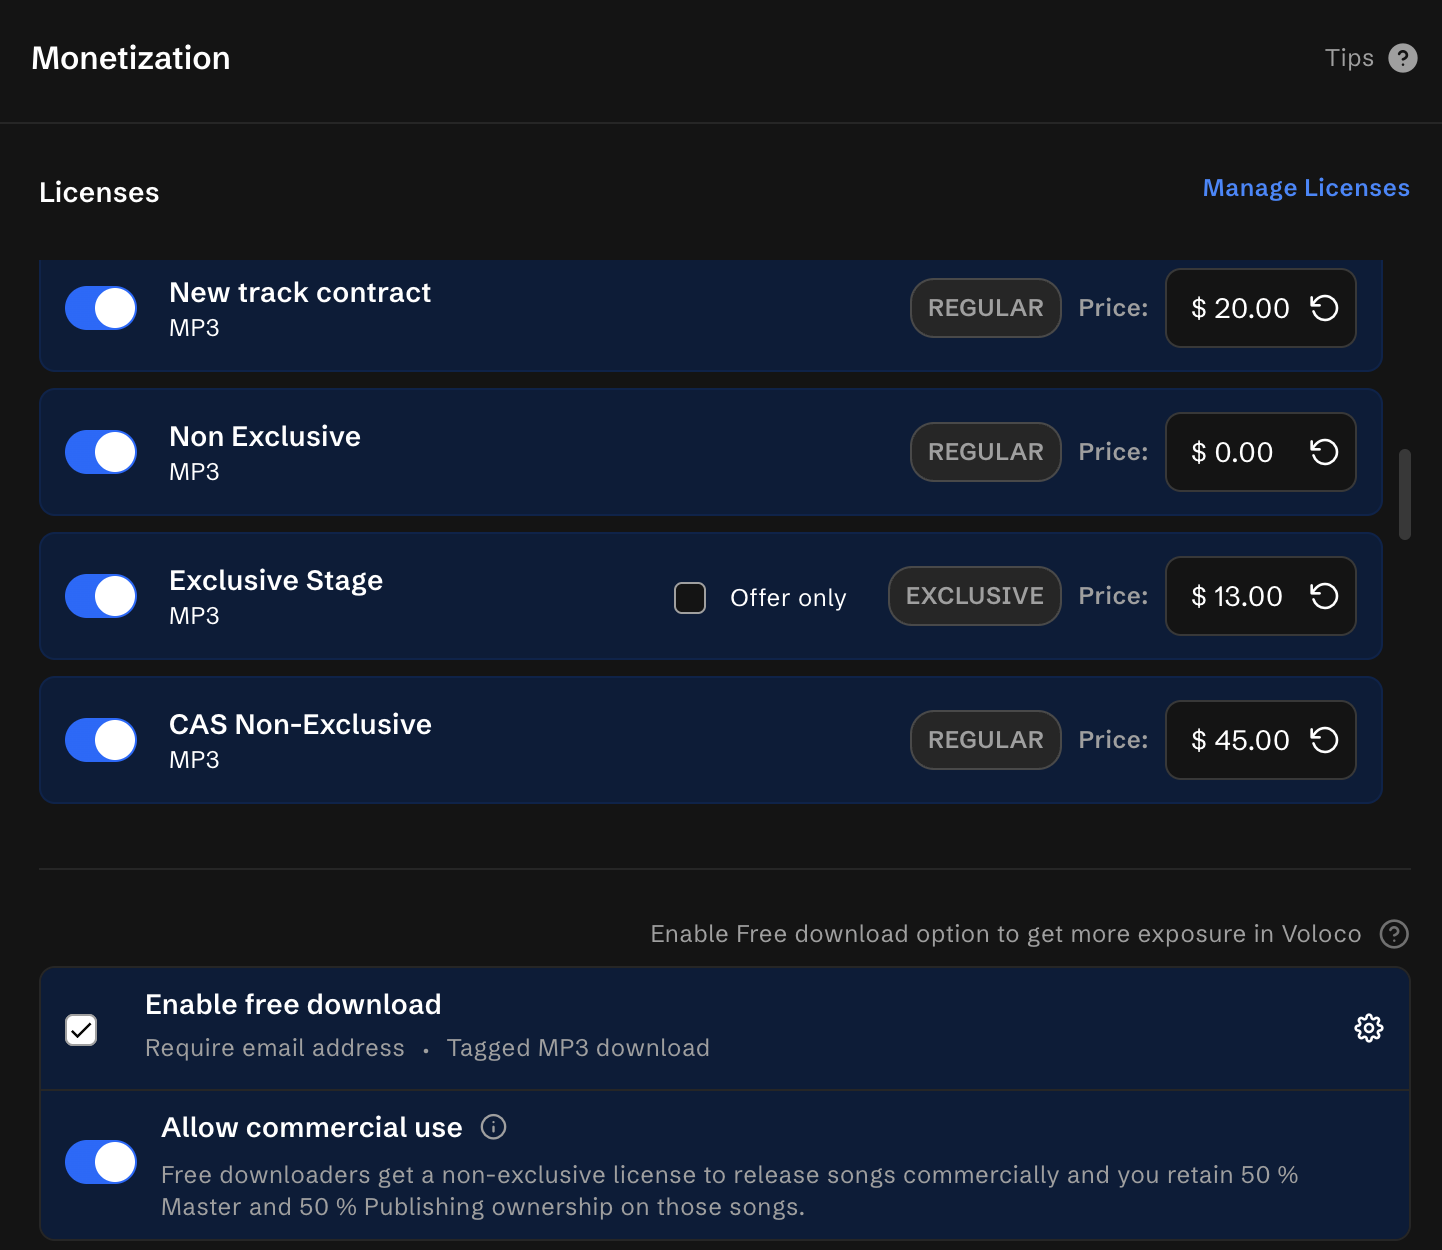Check the Offer only box
The image size is (1442, 1250).
click(x=690, y=598)
